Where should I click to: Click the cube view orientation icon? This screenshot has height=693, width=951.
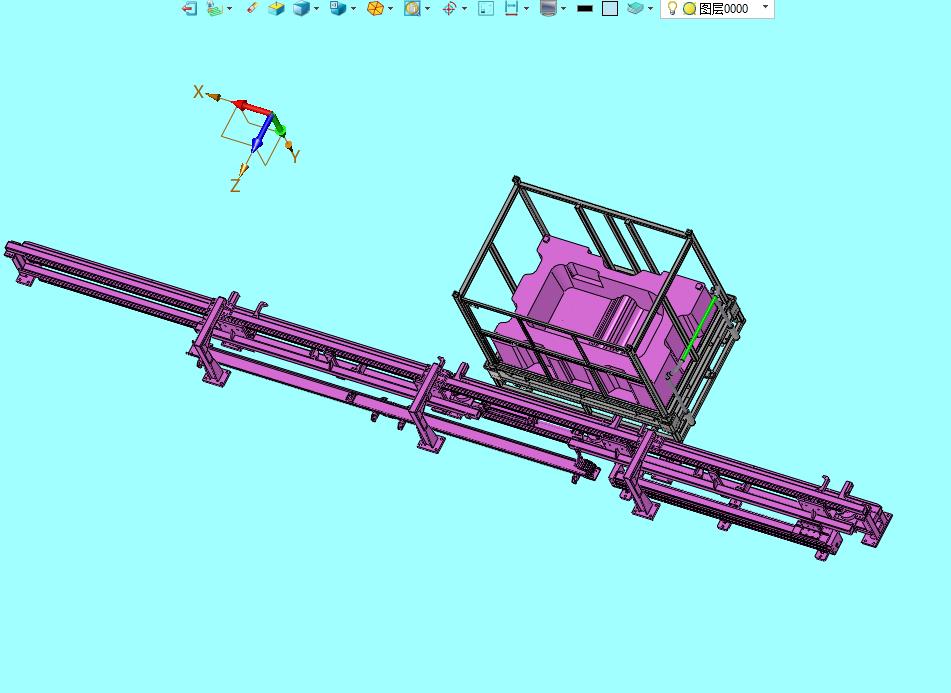tap(338, 8)
